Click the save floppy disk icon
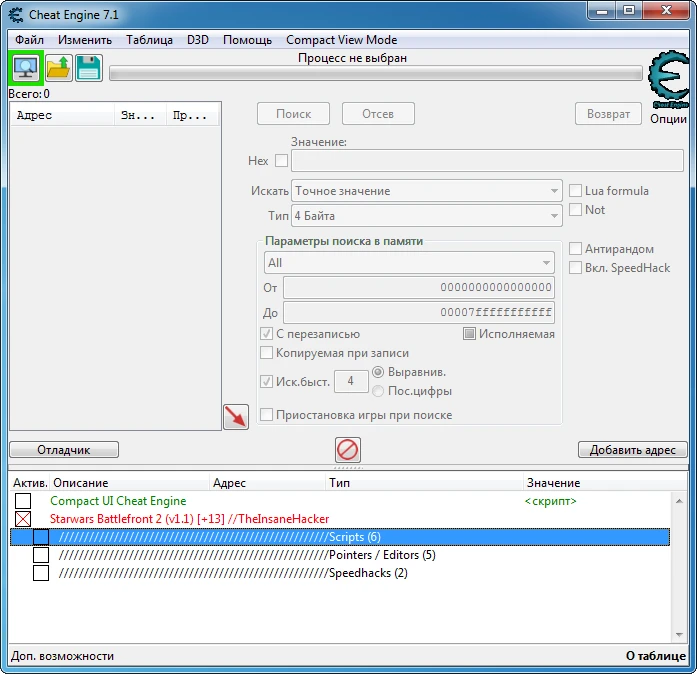Viewport: 697px width, 674px height. click(89, 68)
